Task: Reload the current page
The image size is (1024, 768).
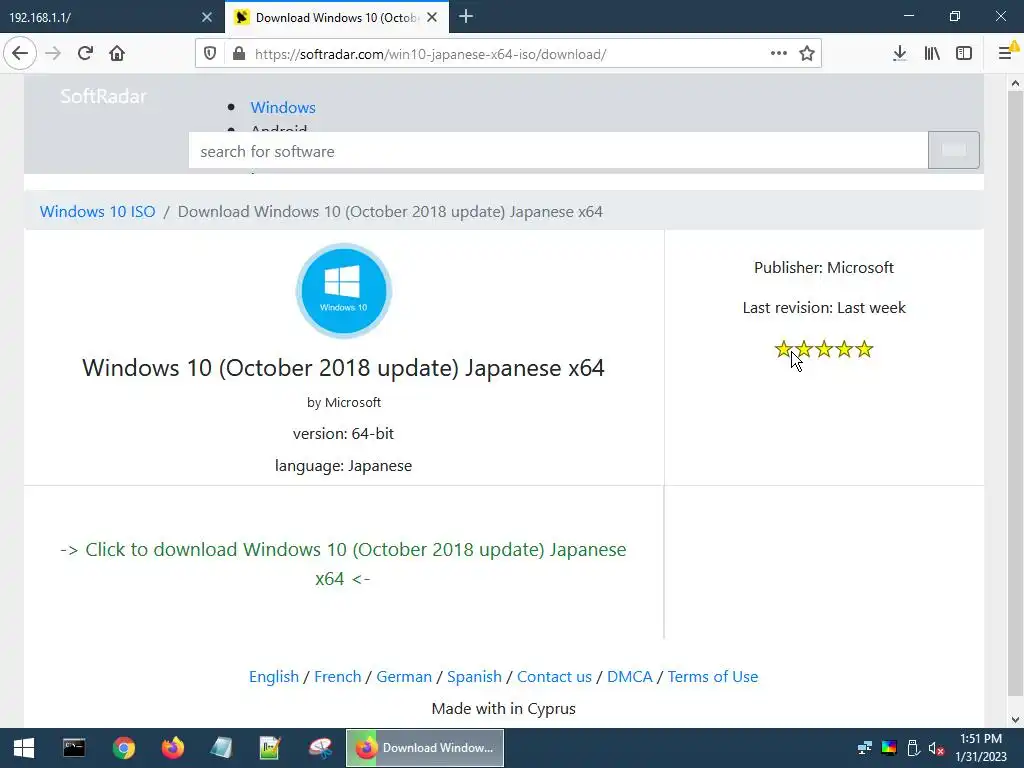Action: 85,54
